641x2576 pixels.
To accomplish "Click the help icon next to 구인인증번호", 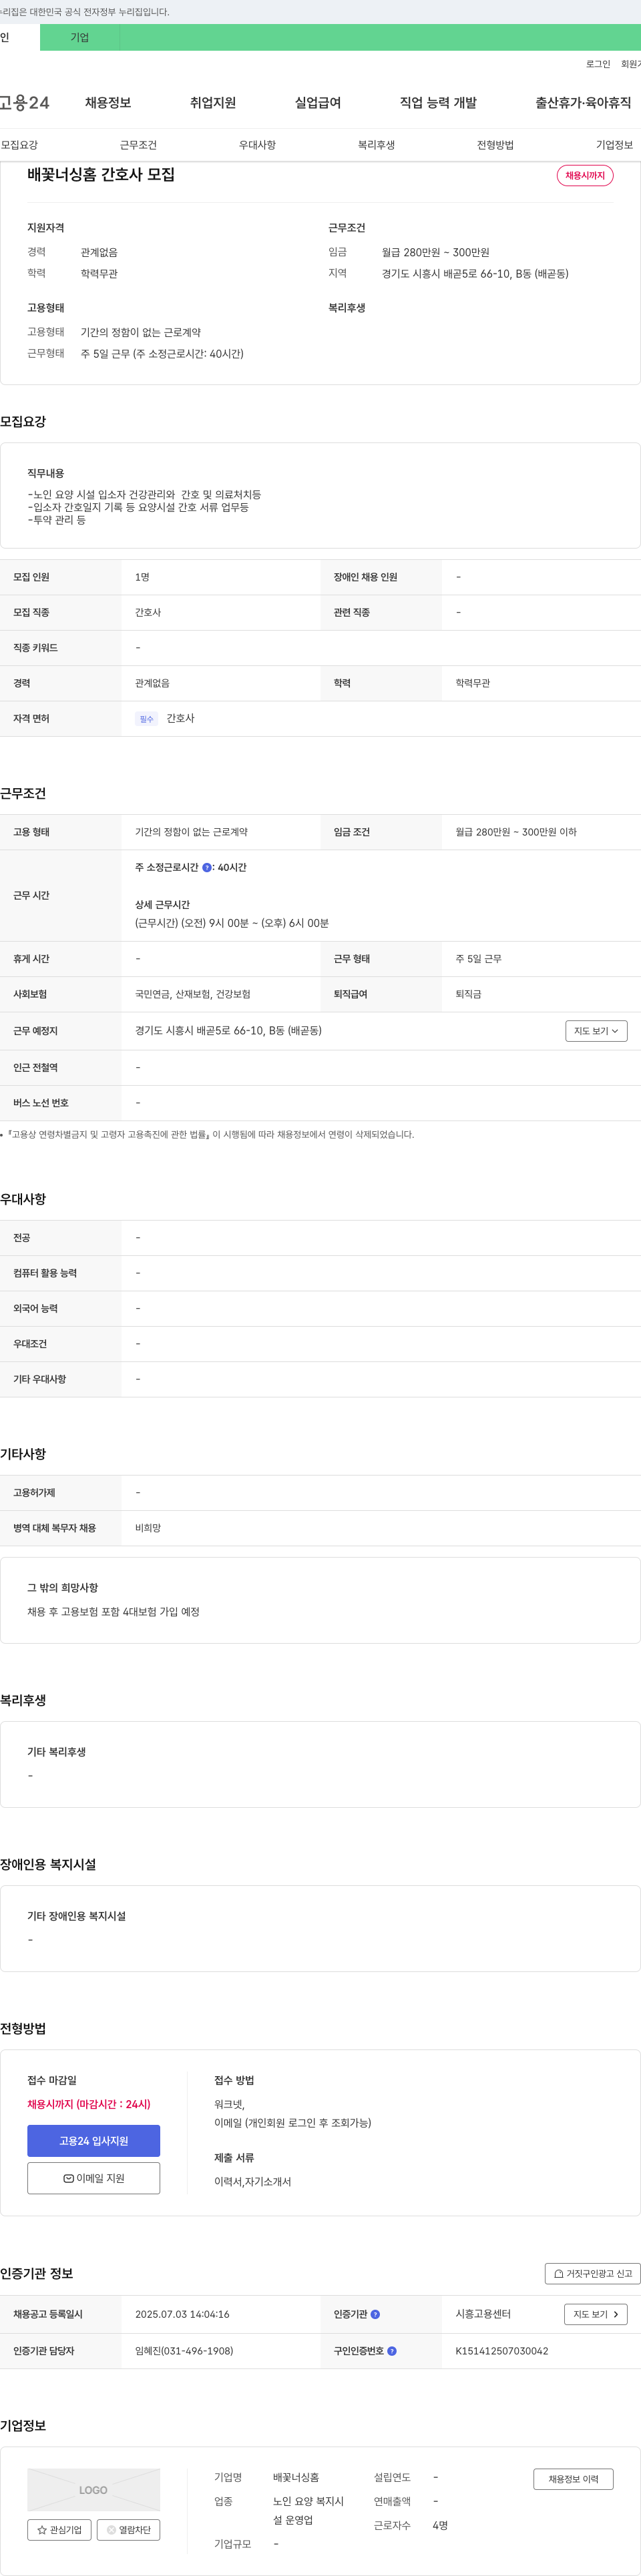I will pyautogui.click(x=392, y=2351).
